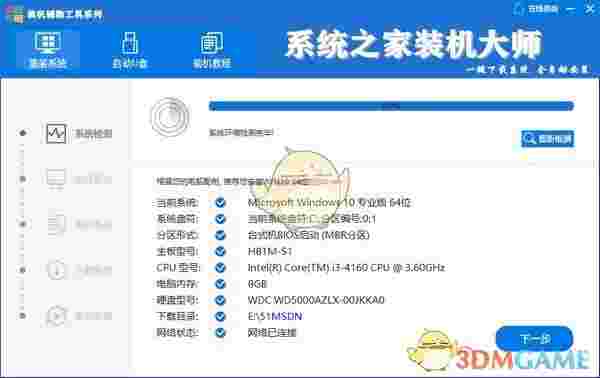The image size is (600, 378).
Task: Click the checkmark beside Windows 10 system row
Action: (x=220, y=202)
